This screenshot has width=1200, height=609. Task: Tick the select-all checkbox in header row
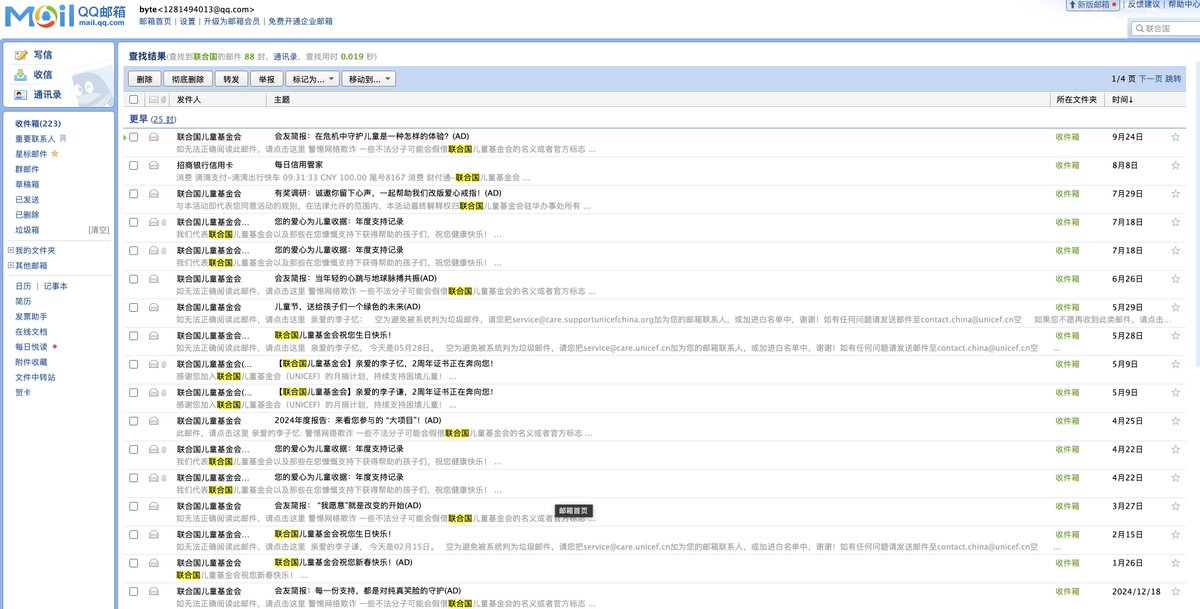point(134,100)
